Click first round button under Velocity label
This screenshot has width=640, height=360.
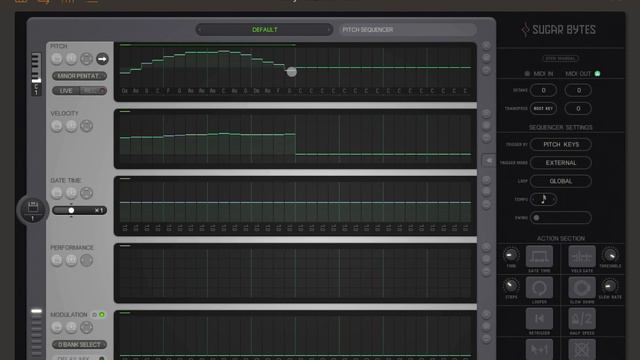(x=57, y=126)
